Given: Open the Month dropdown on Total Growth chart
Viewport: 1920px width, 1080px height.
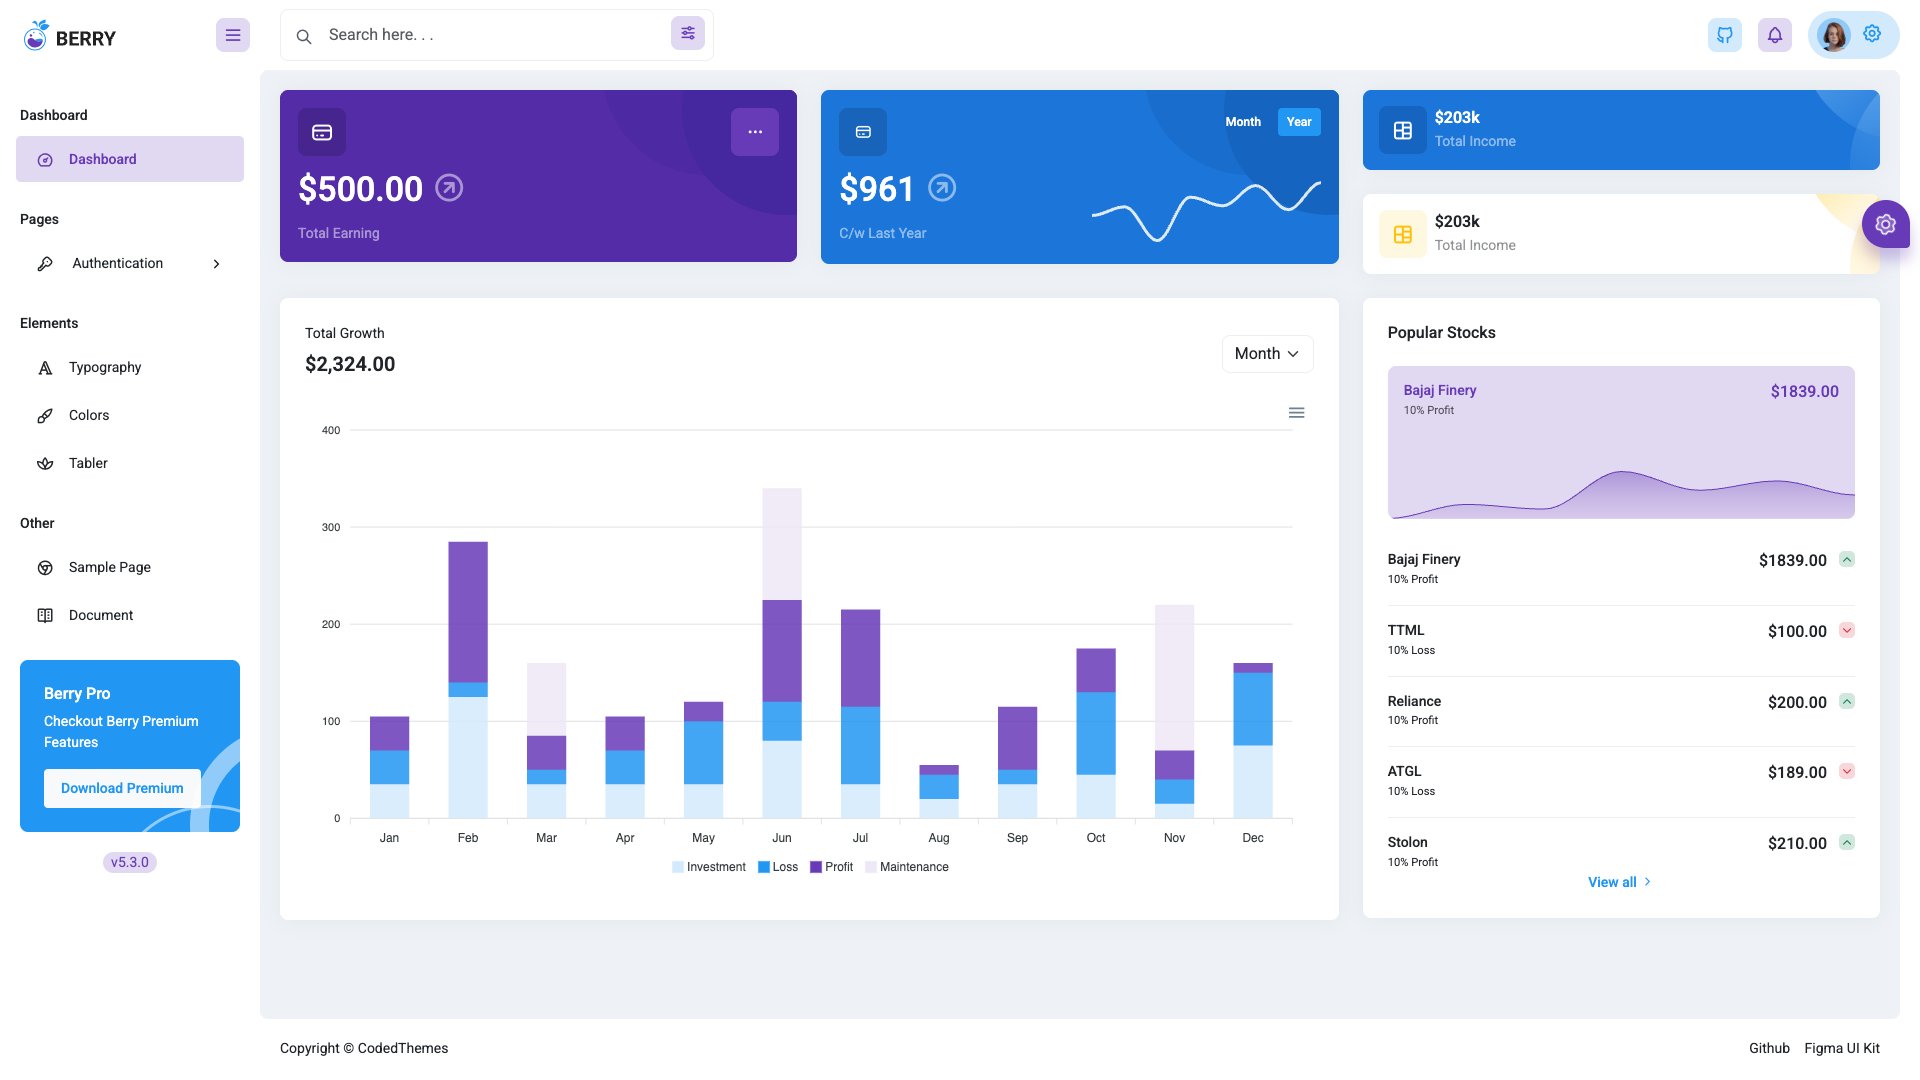Looking at the screenshot, I should click(x=1266, y=353).
